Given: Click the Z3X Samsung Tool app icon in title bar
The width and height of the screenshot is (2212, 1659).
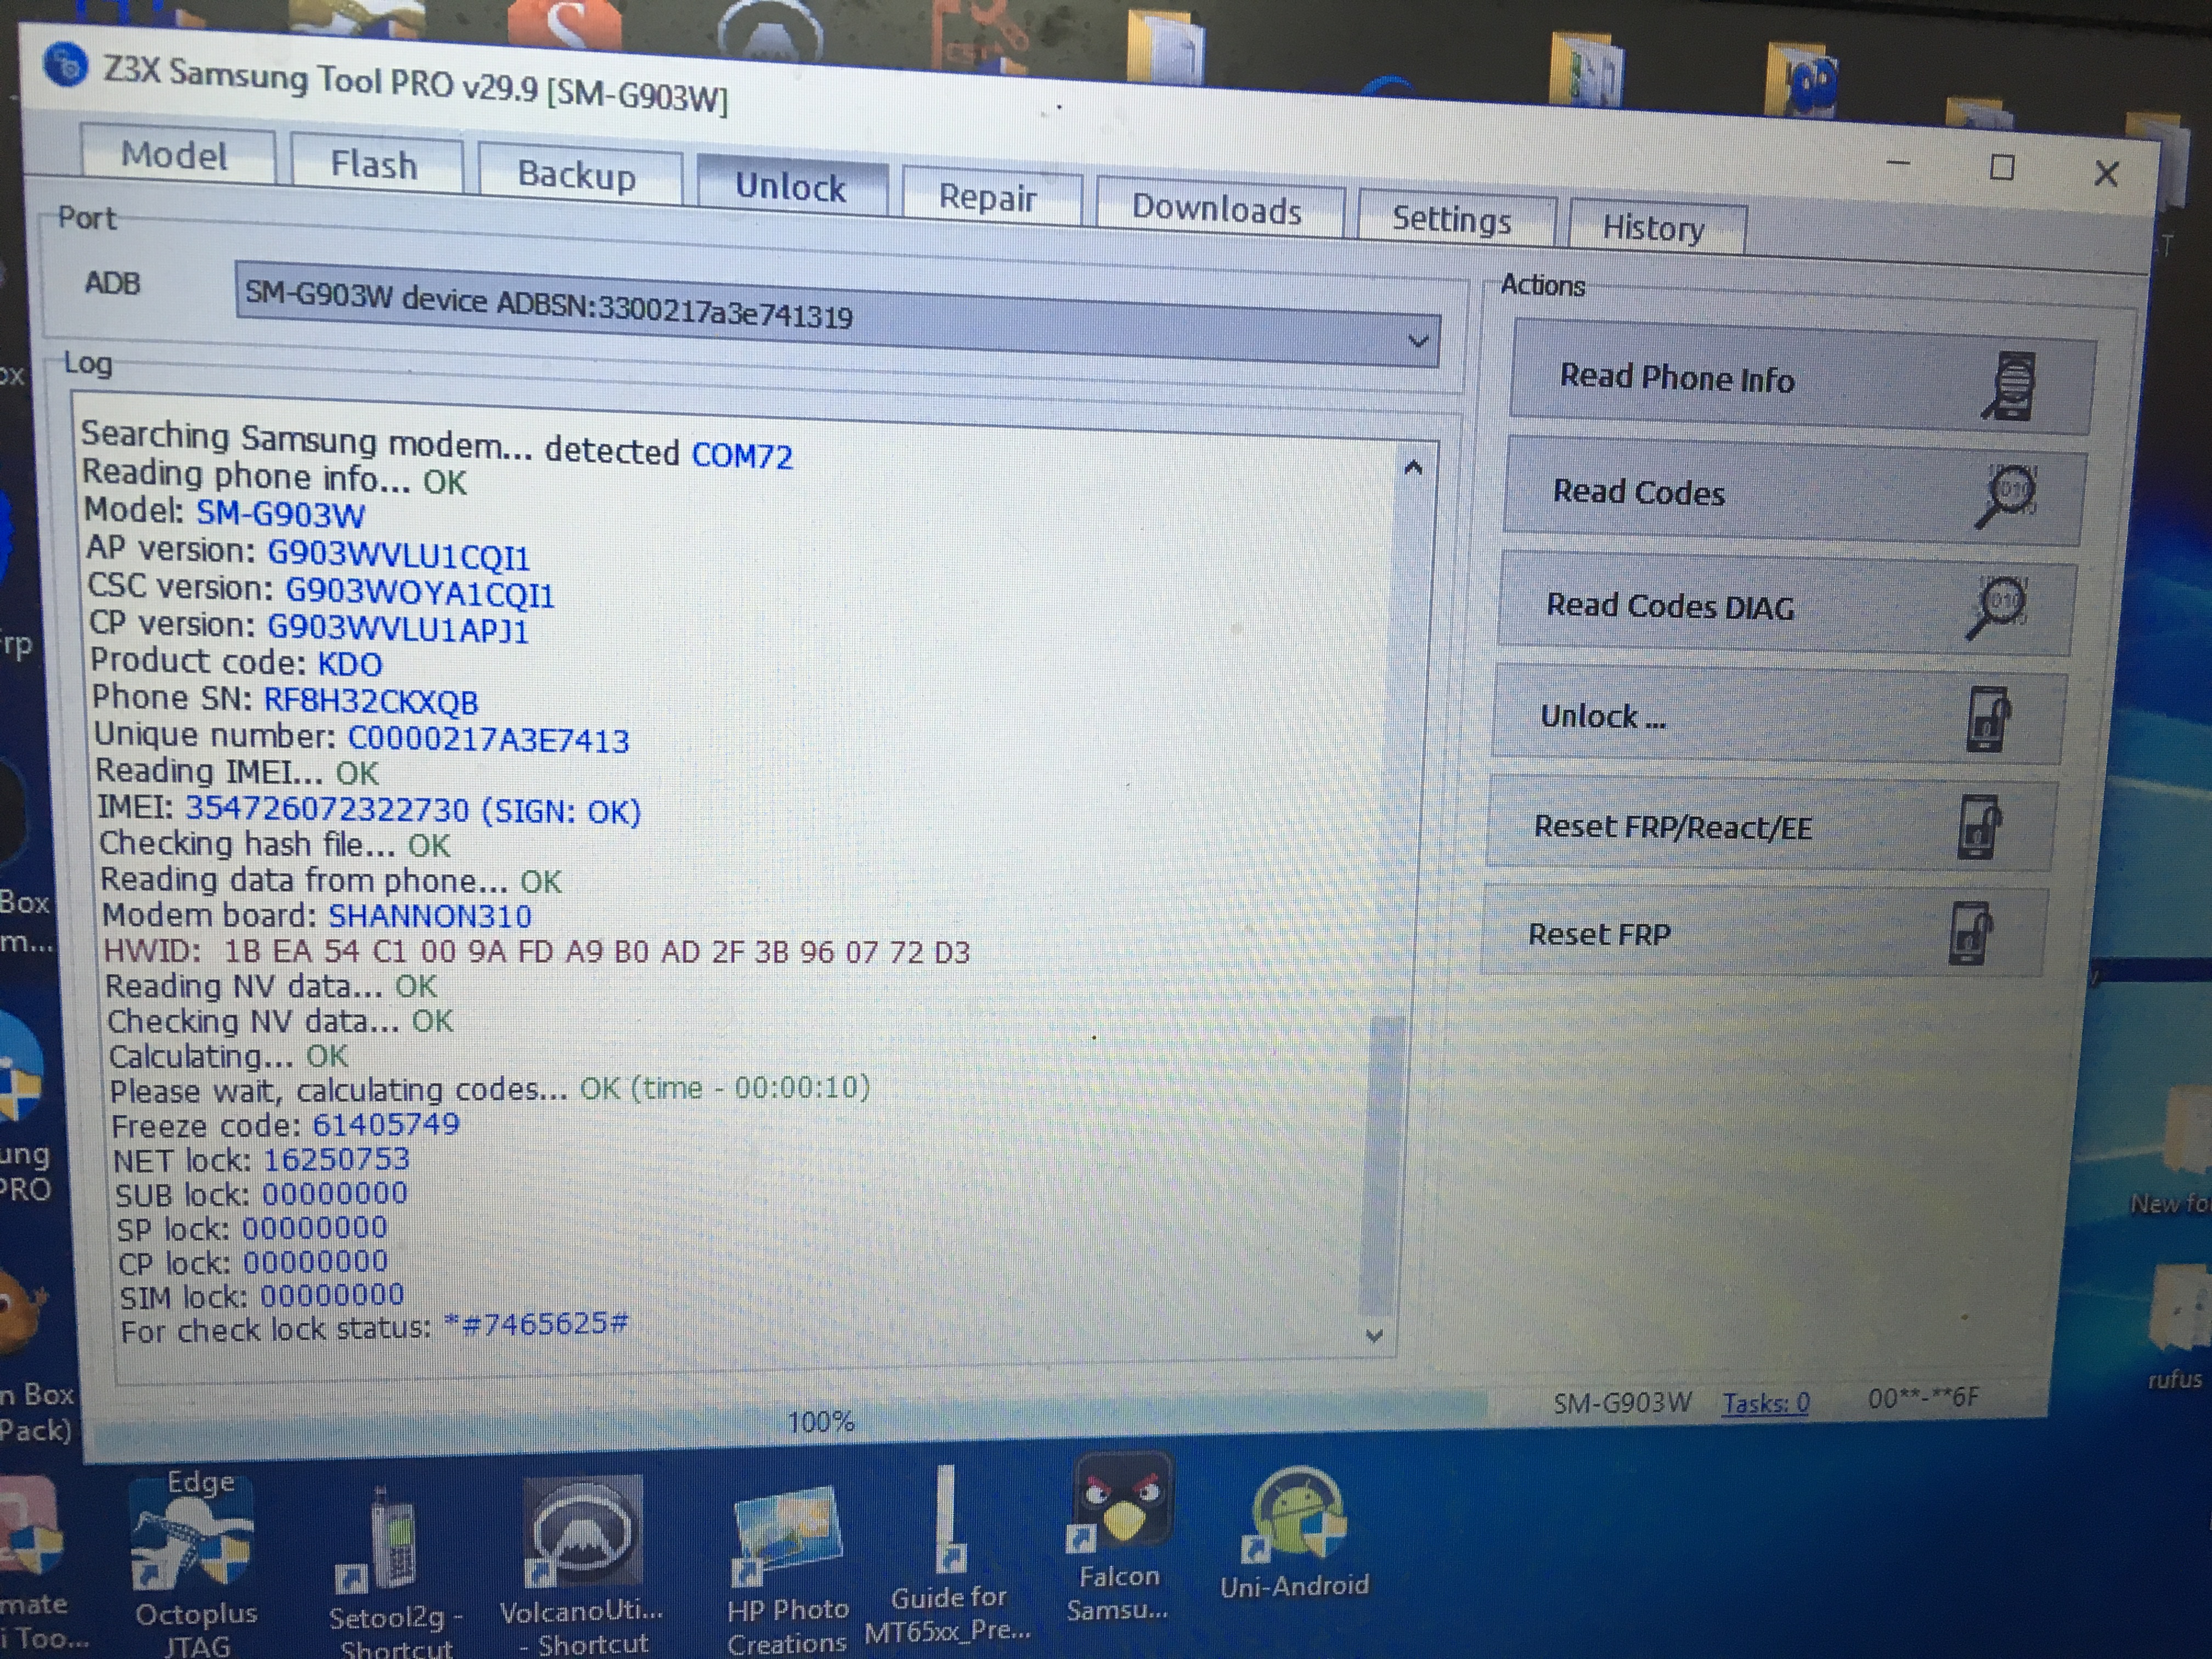Looking at the screenshot, I should [65, 65].
